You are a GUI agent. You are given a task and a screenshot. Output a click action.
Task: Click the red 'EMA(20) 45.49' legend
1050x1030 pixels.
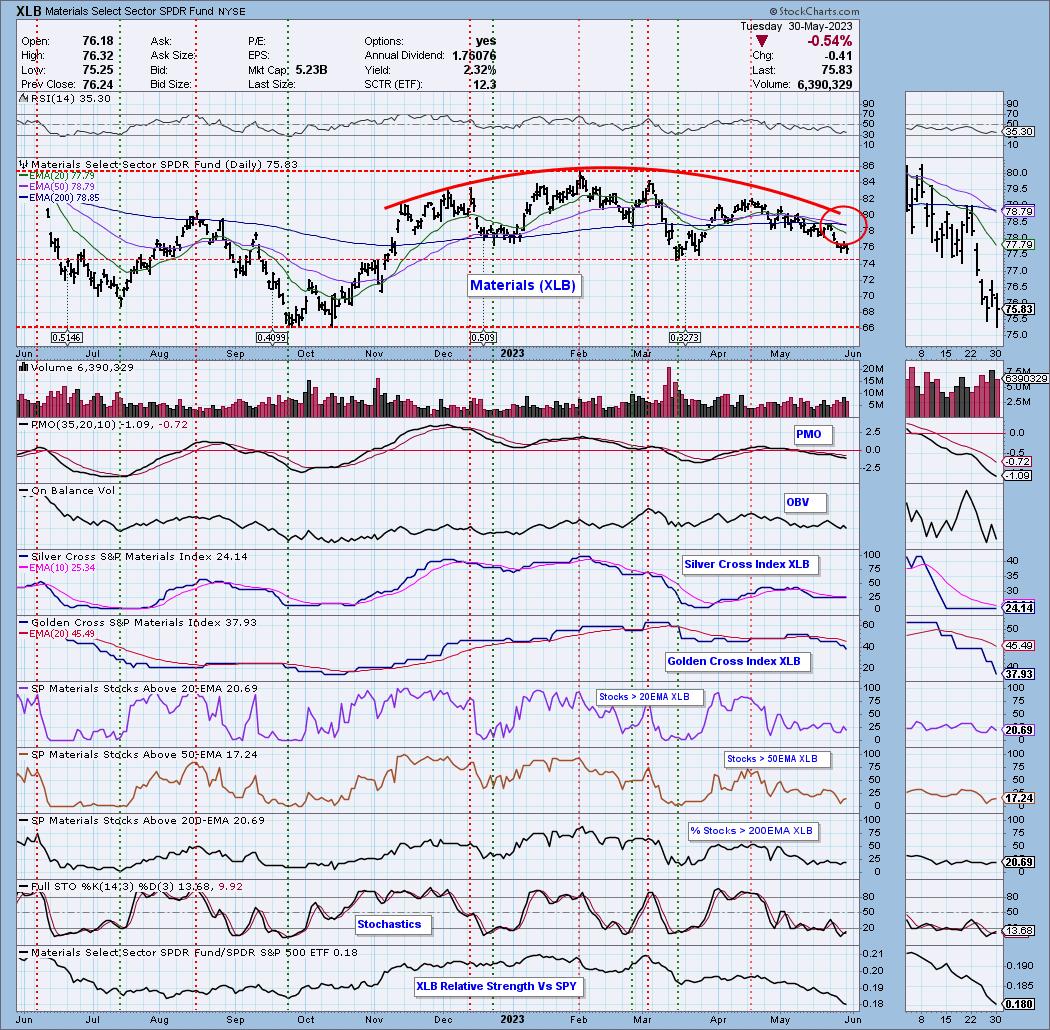click(x=56, y=634)
